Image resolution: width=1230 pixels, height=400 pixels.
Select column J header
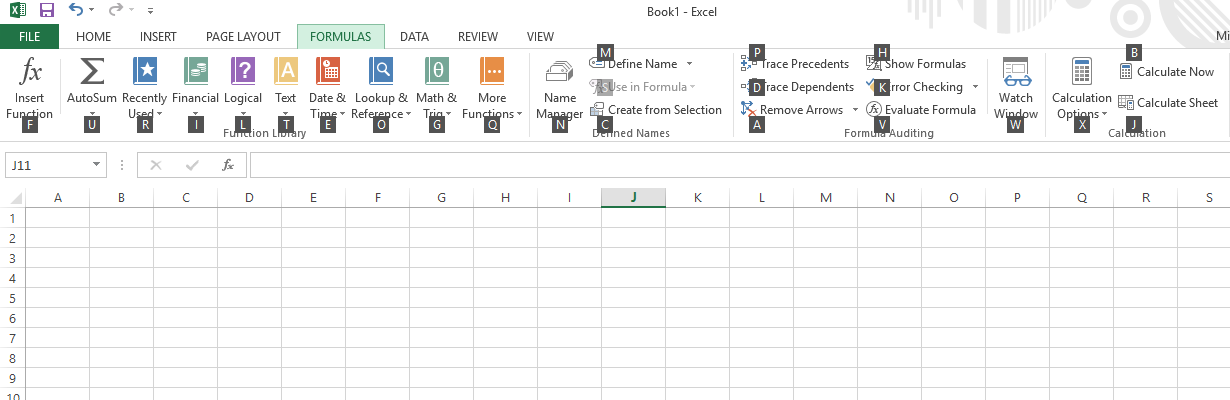(x=633, y=198)
